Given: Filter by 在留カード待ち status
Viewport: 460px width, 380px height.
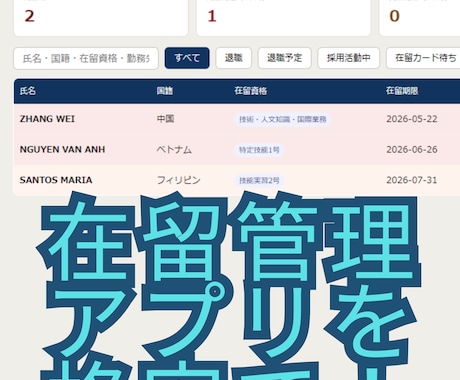Looking at the screenshot, I should (x=423, y=58).
